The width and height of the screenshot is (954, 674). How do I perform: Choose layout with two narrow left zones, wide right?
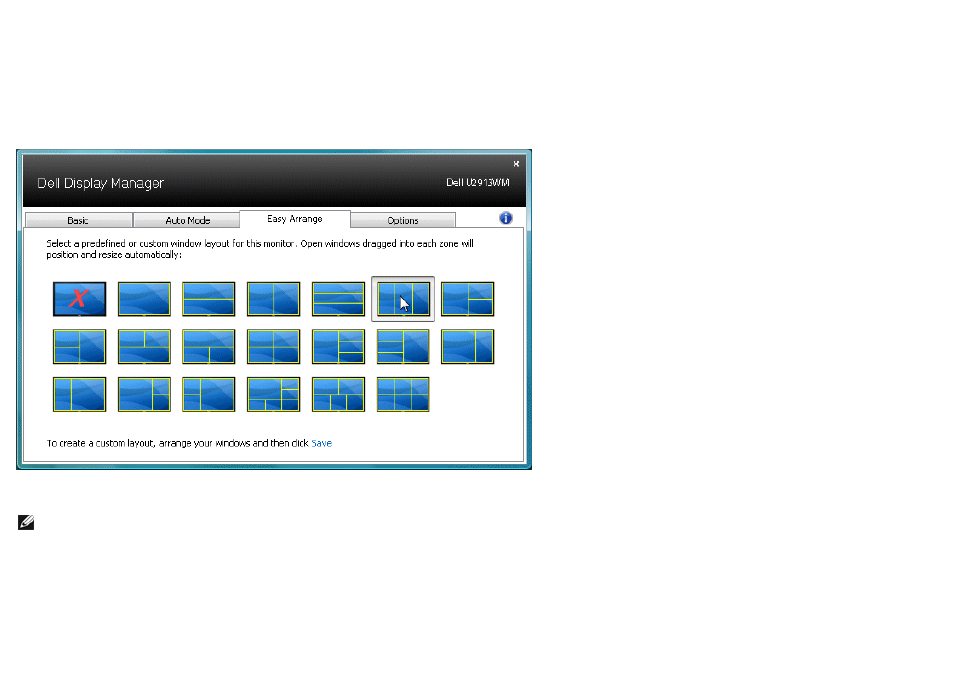click(209, 394)
